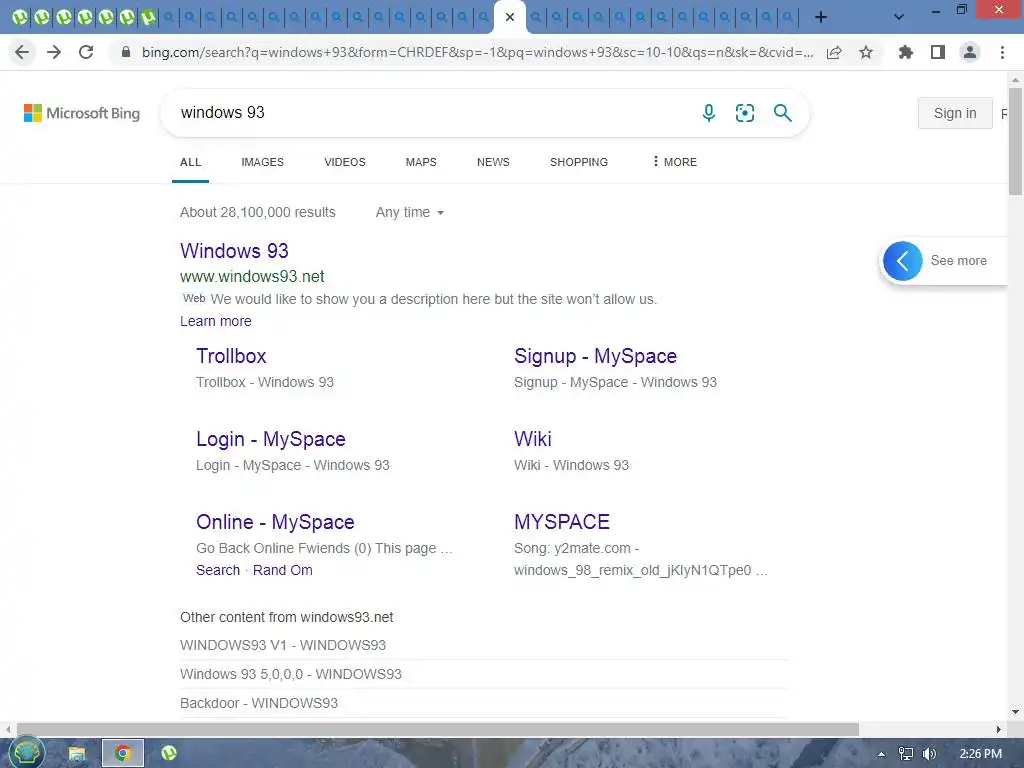Screen dimensions: 1024x768
Task: Open network tray icon
Action: (906, 754)
